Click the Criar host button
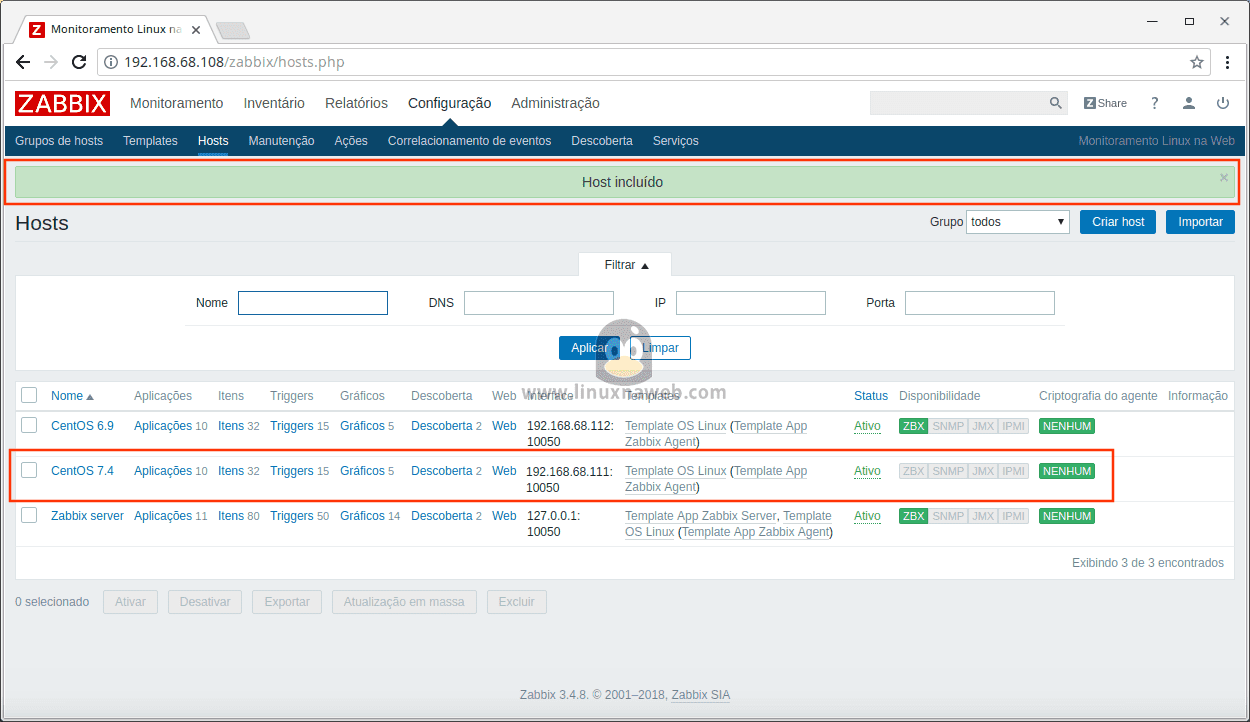This screenshot has width=1250, height=722. pyautogui.click(x=1118, y=222)
